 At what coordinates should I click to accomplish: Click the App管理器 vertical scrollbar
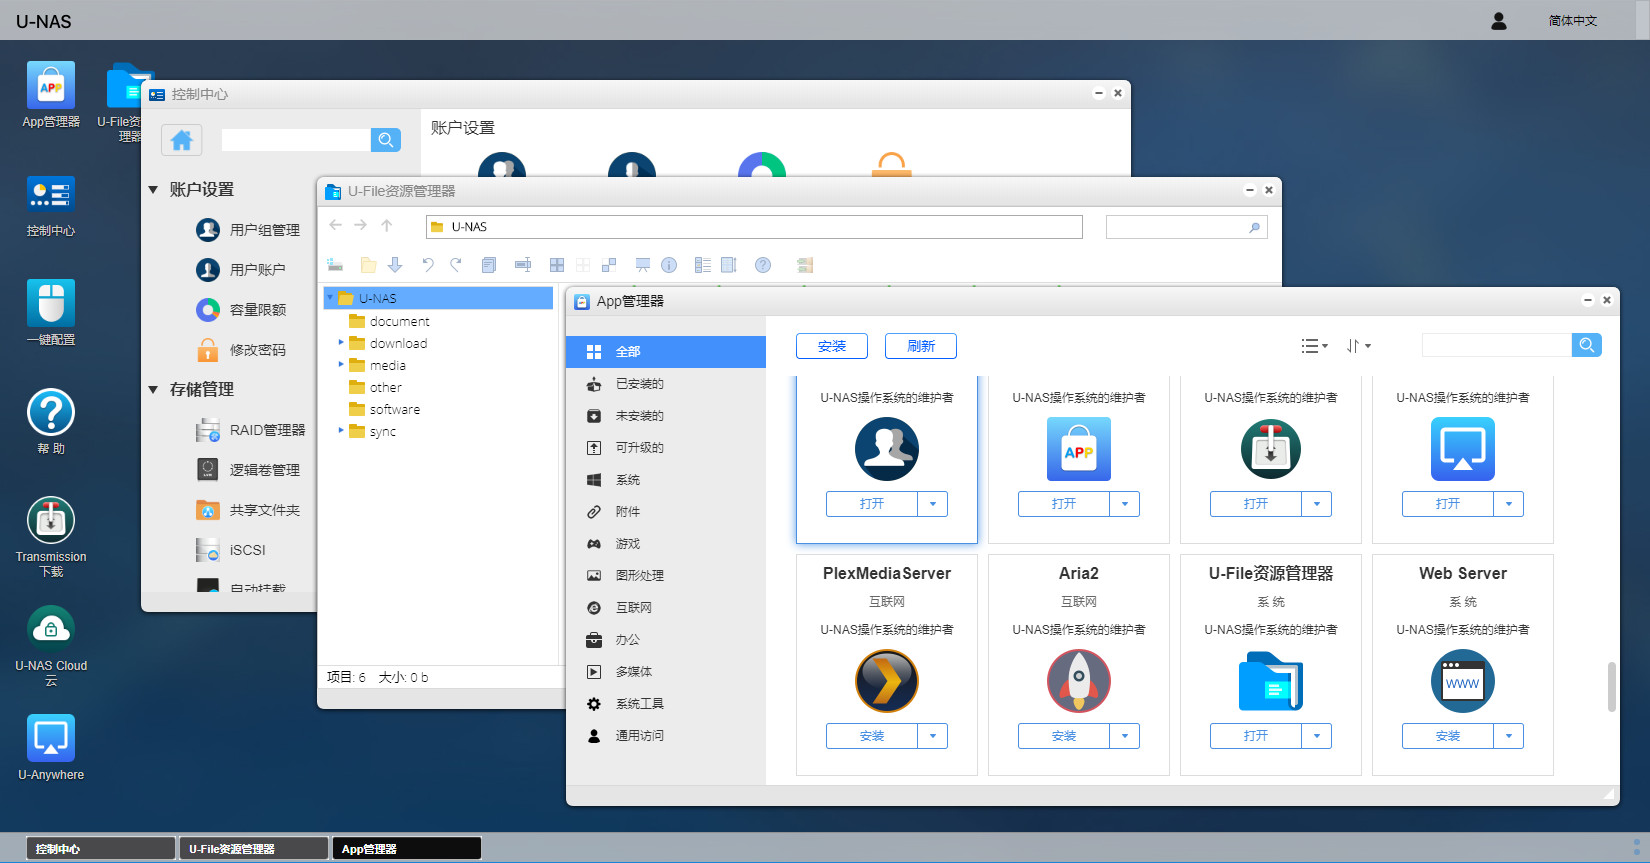pyautogui.click(x=1611, y=686)
